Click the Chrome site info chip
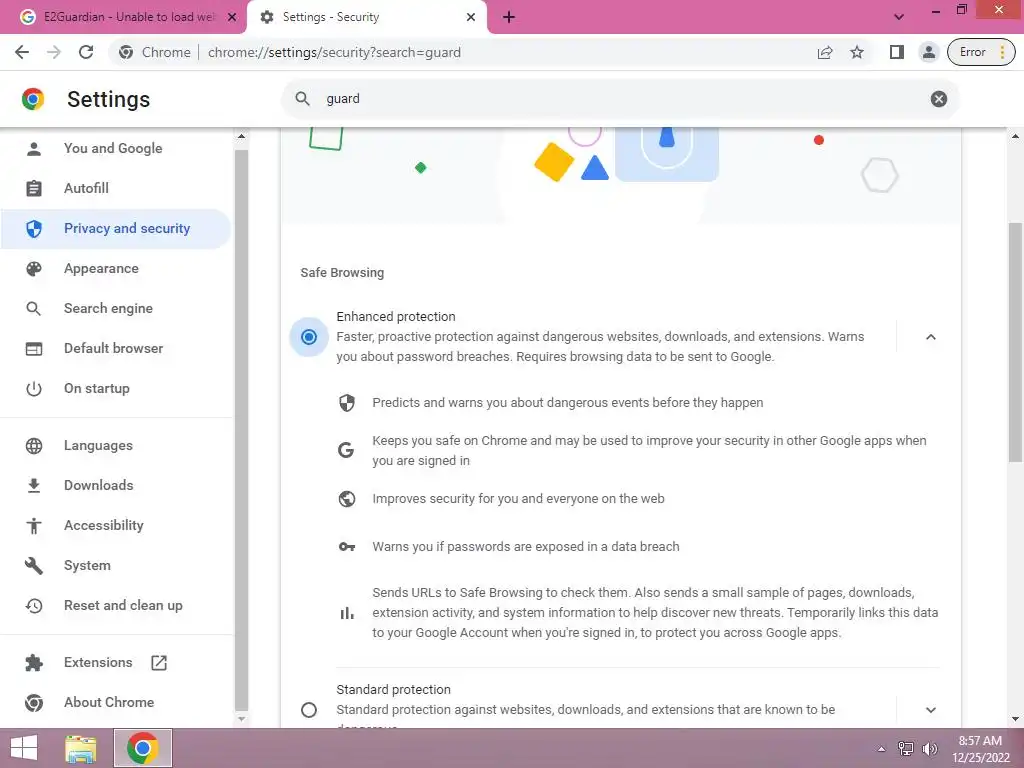Screen dimensions: 1024x768 (155, 52)
